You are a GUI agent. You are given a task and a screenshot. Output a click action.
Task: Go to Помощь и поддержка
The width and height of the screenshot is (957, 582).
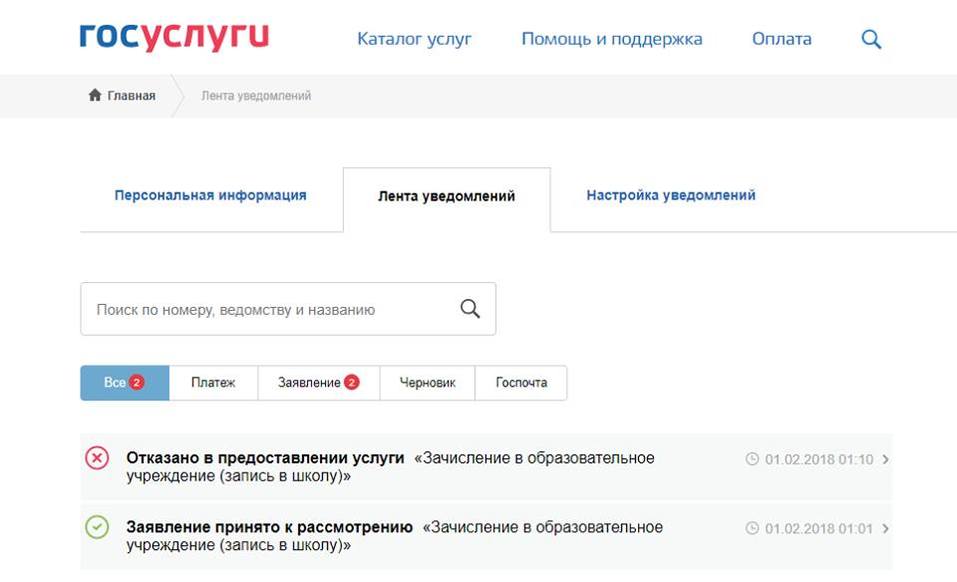[611, 40]
